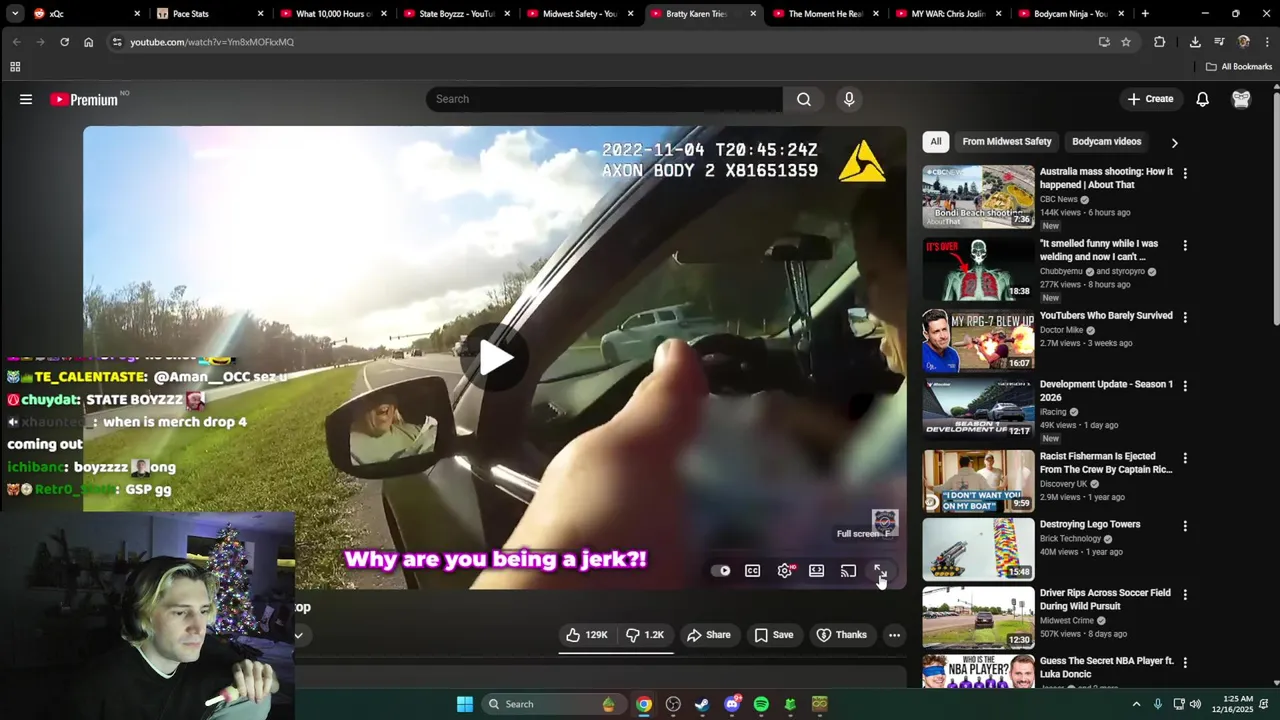This screenshot has width=1280, height=720.
Task: Focus the YouTube search field
Action: point(604,99)
